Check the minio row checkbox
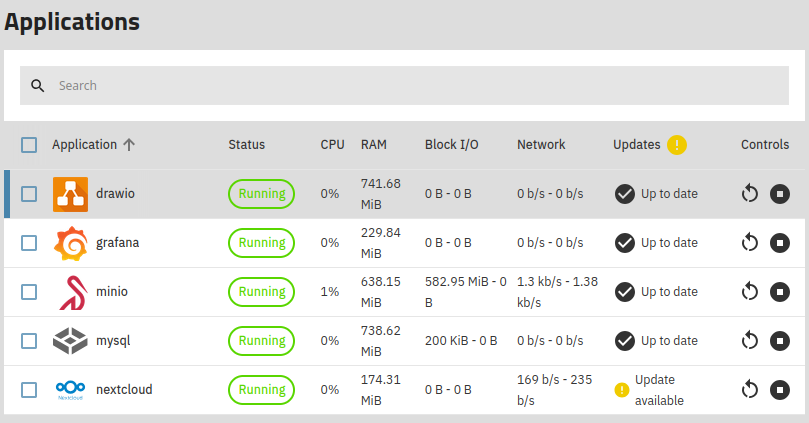This screenshot has width=809, height=423. [29, 292]
